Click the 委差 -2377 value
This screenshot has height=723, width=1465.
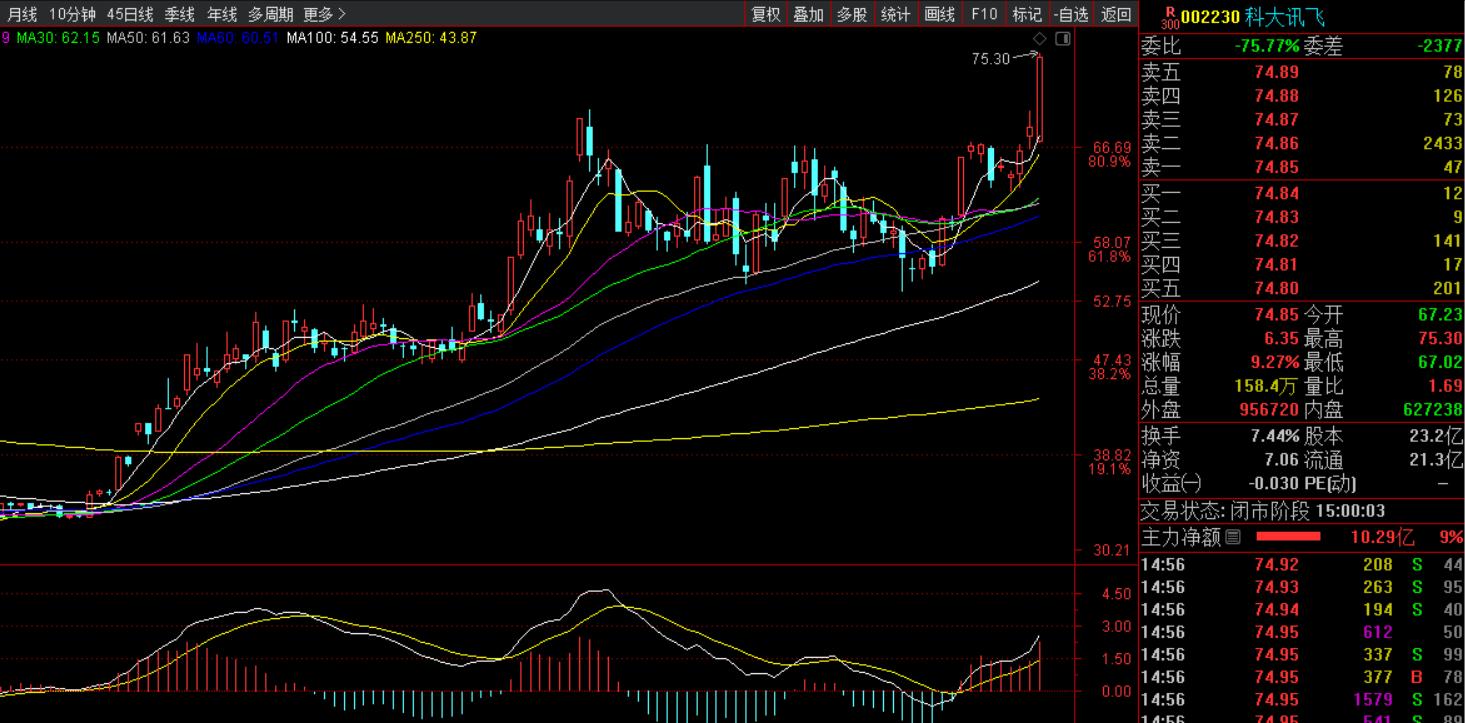tap(1440, 46)
